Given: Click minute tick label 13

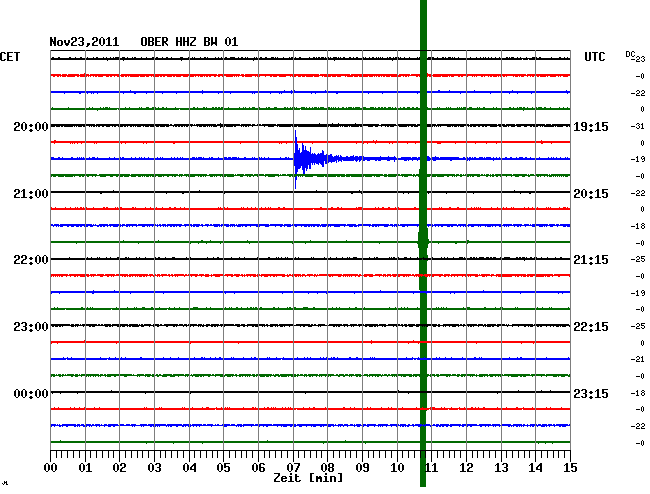Looking at the screenshot, I should [x=501, y=468].
